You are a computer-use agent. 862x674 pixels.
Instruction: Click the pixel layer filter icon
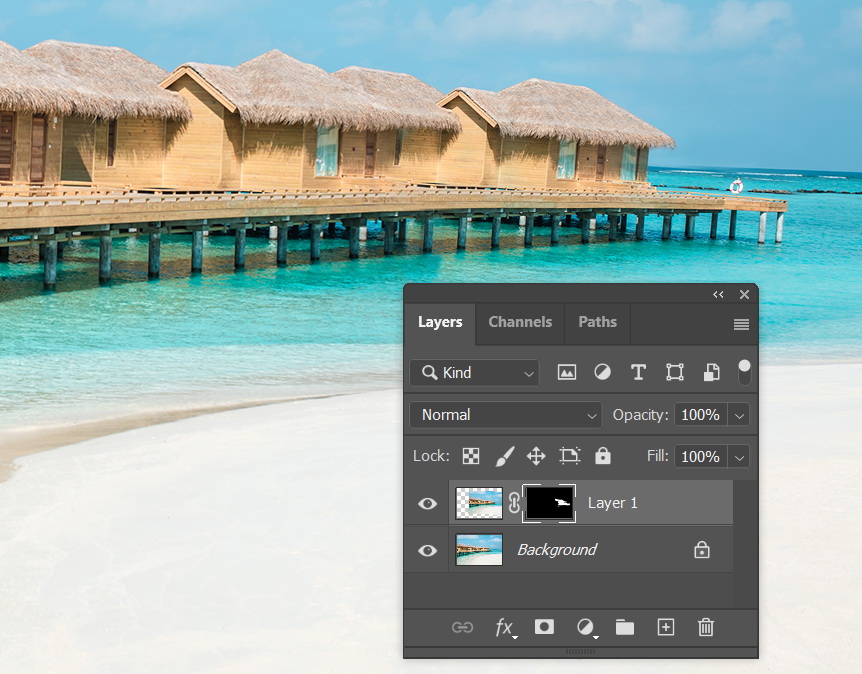pyautogui.click(x=567, y=373)
